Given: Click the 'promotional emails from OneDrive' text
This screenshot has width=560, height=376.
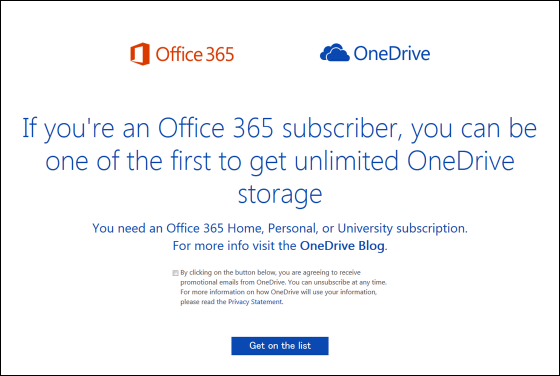Looking at the screenshot, I should pos(232,282).
